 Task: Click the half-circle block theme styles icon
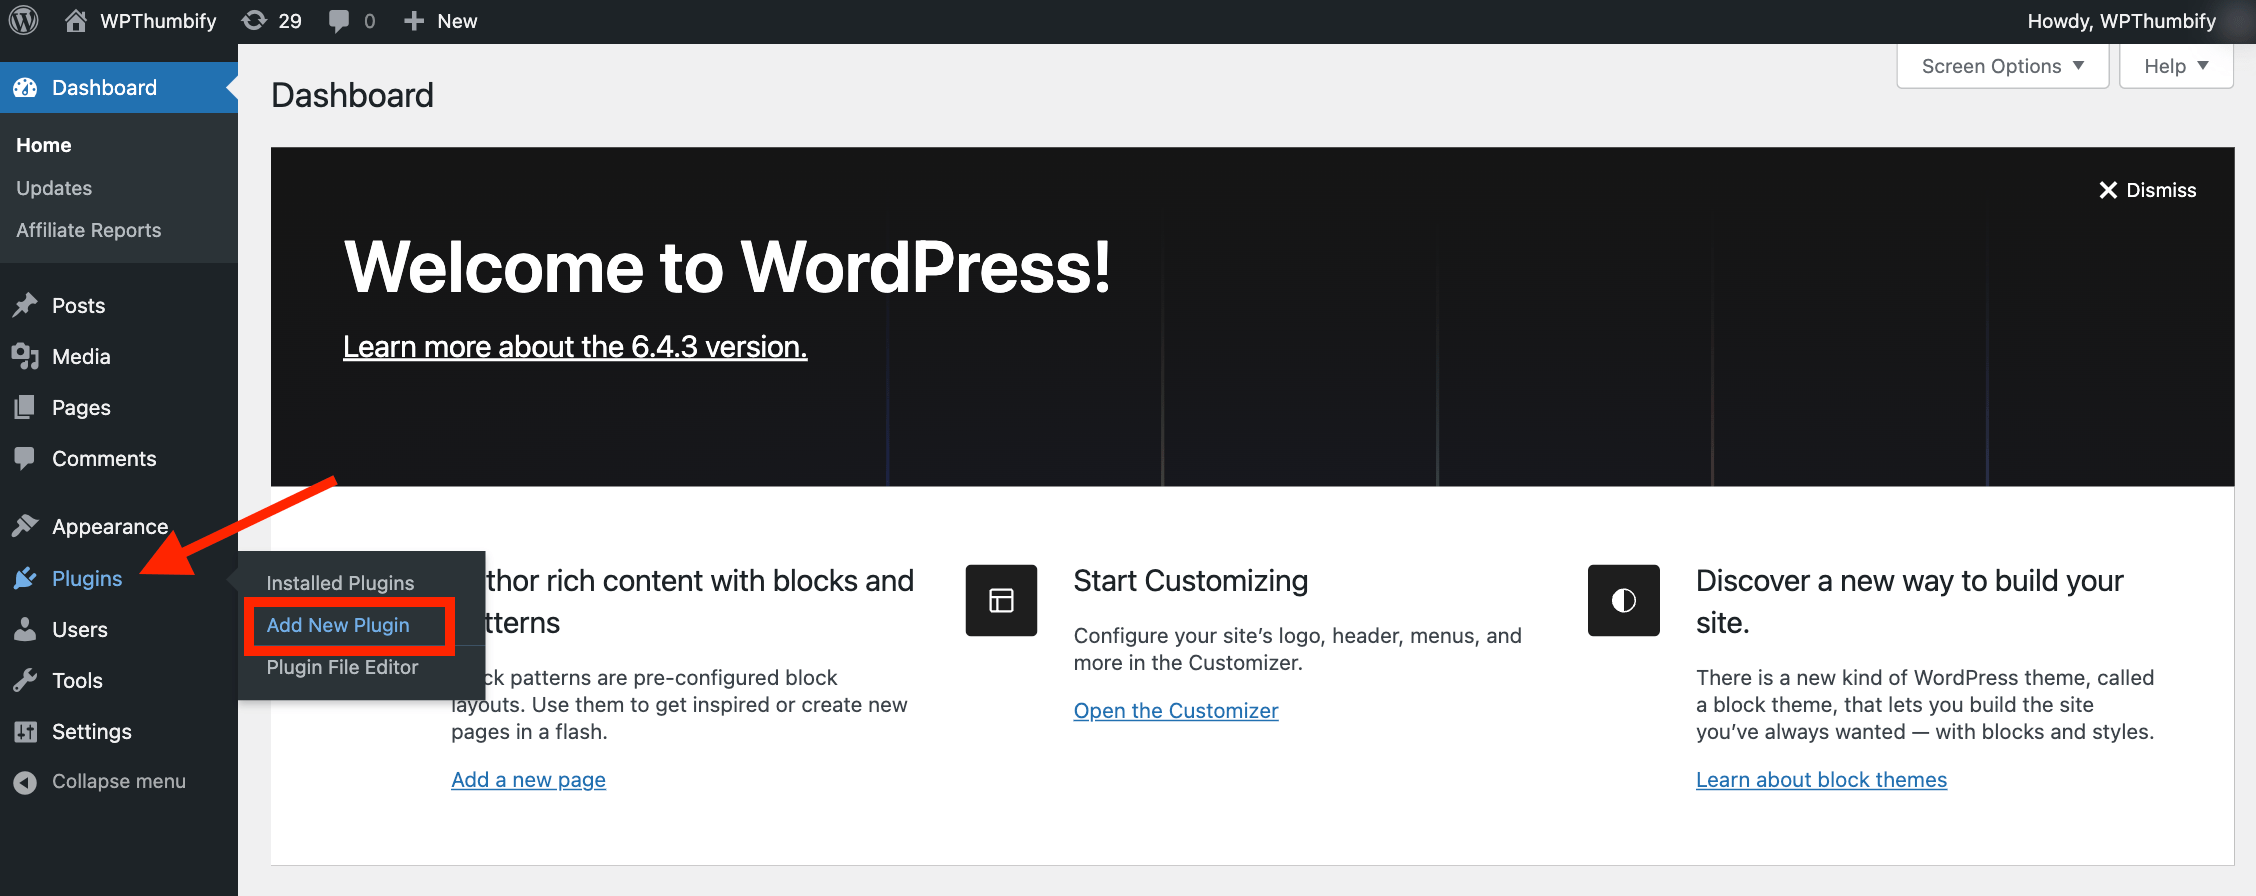tap(1624, 600)
